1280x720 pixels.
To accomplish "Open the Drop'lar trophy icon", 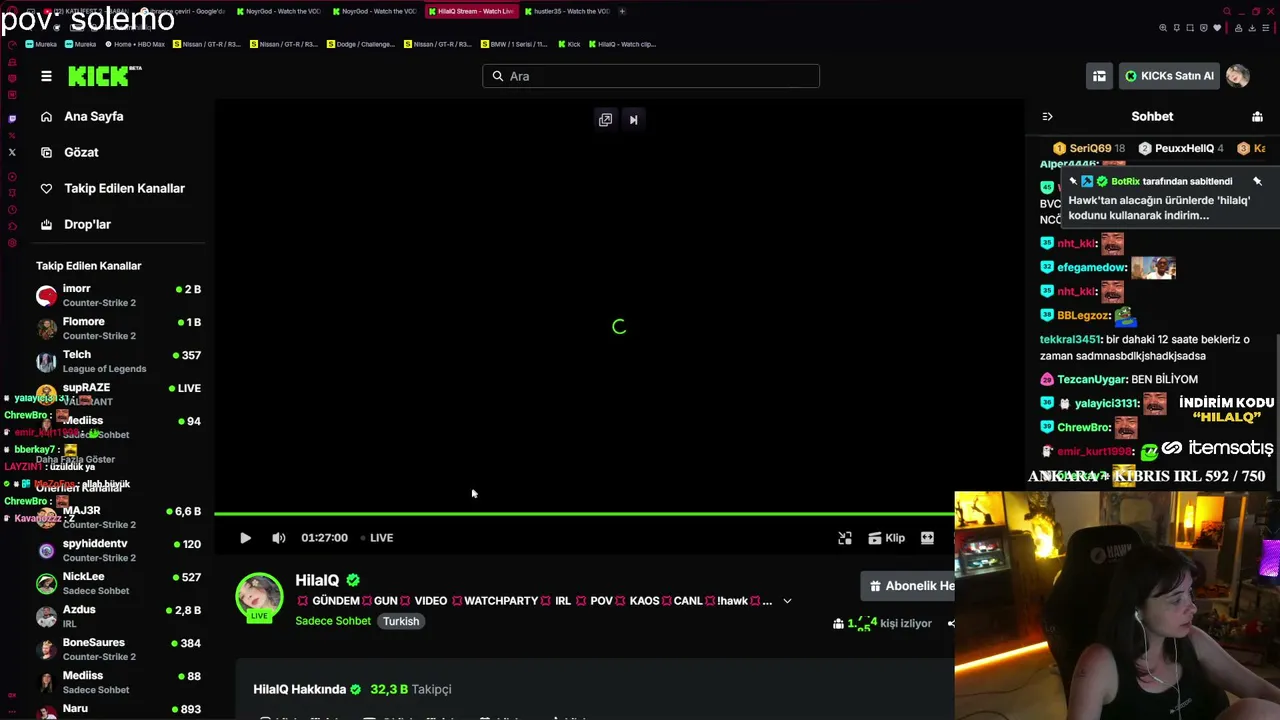I will [x=46, y=224].
